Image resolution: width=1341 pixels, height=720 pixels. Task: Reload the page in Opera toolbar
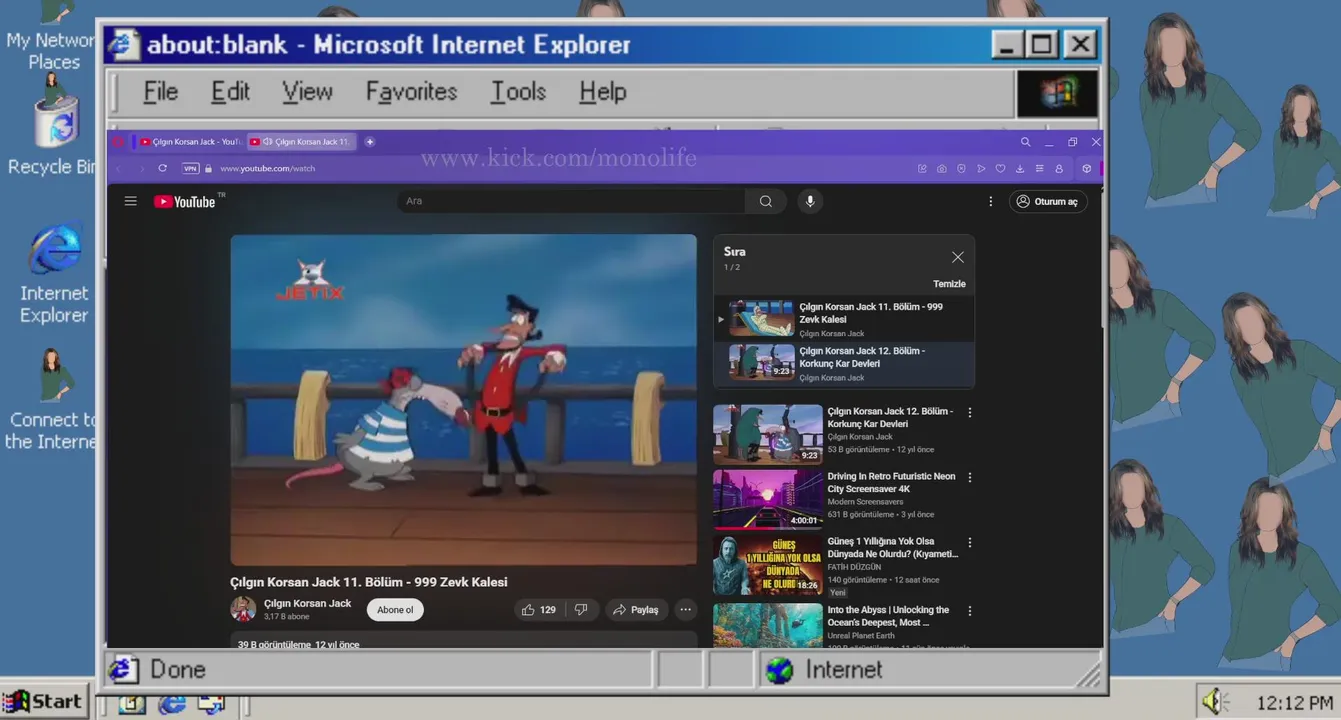162,168
